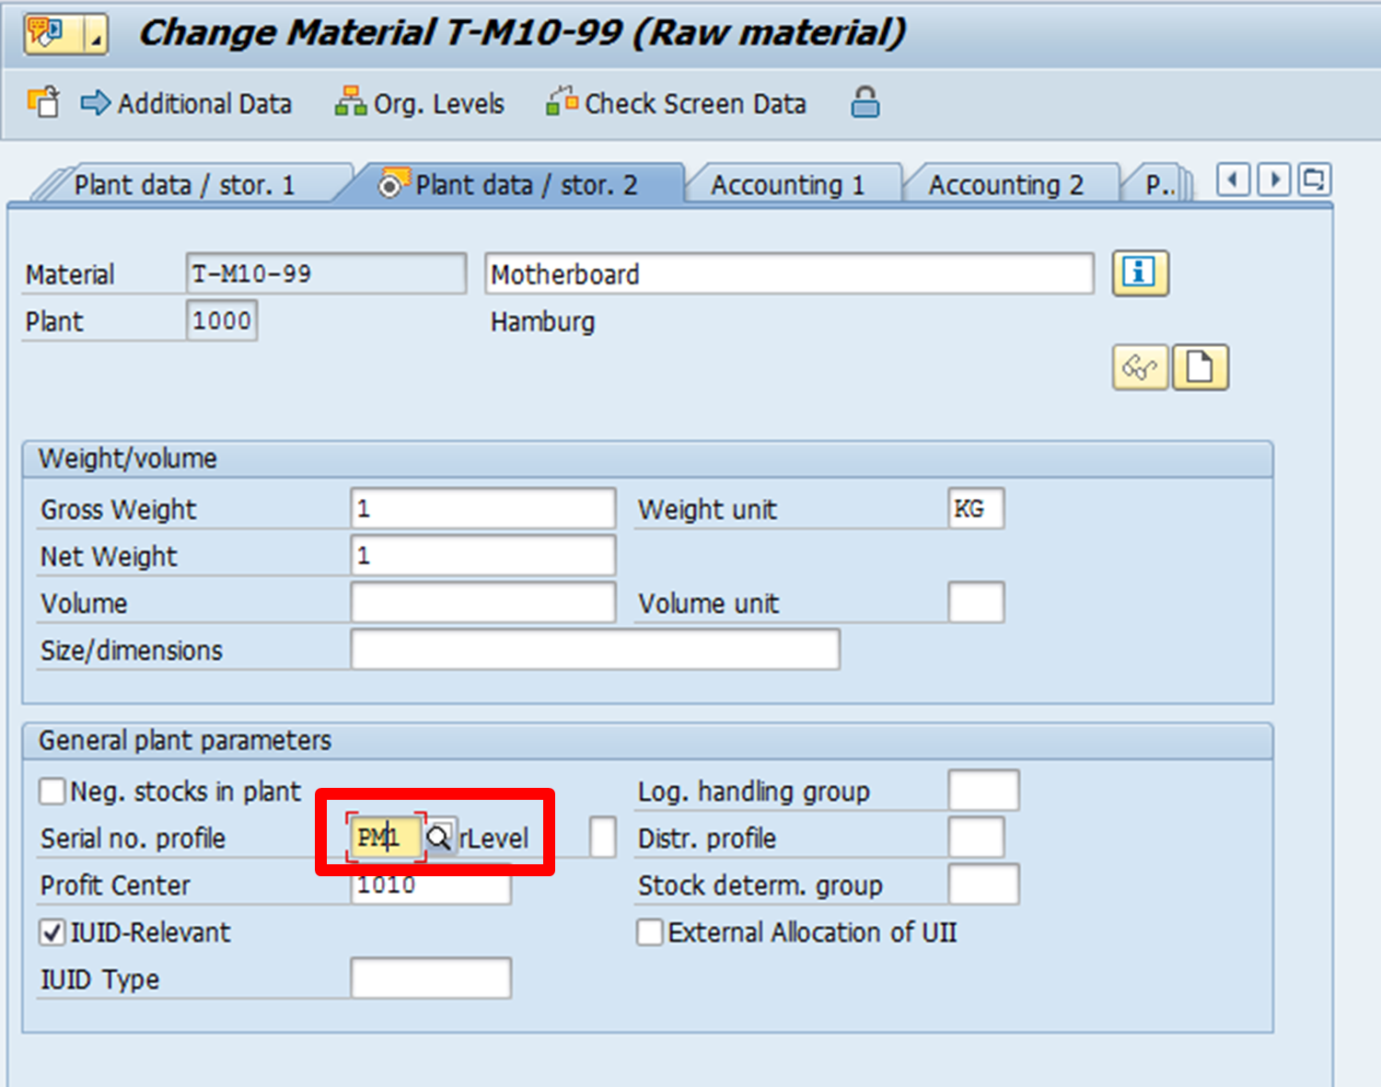Click the Material number field

tap(326, 274)
